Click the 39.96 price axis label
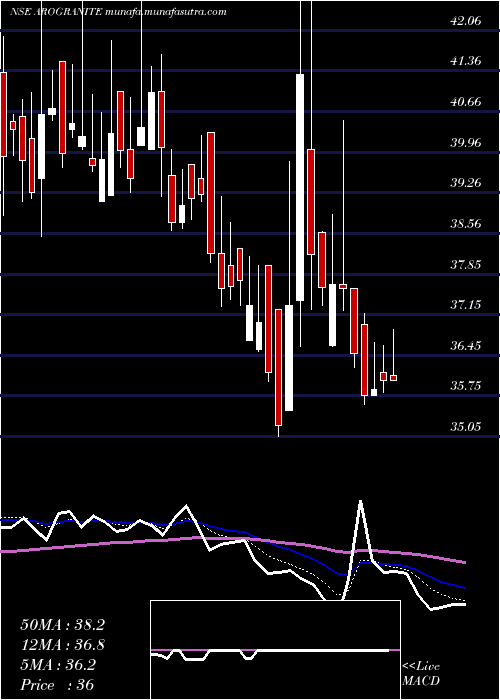500x700 pixels. click(466, 142)
